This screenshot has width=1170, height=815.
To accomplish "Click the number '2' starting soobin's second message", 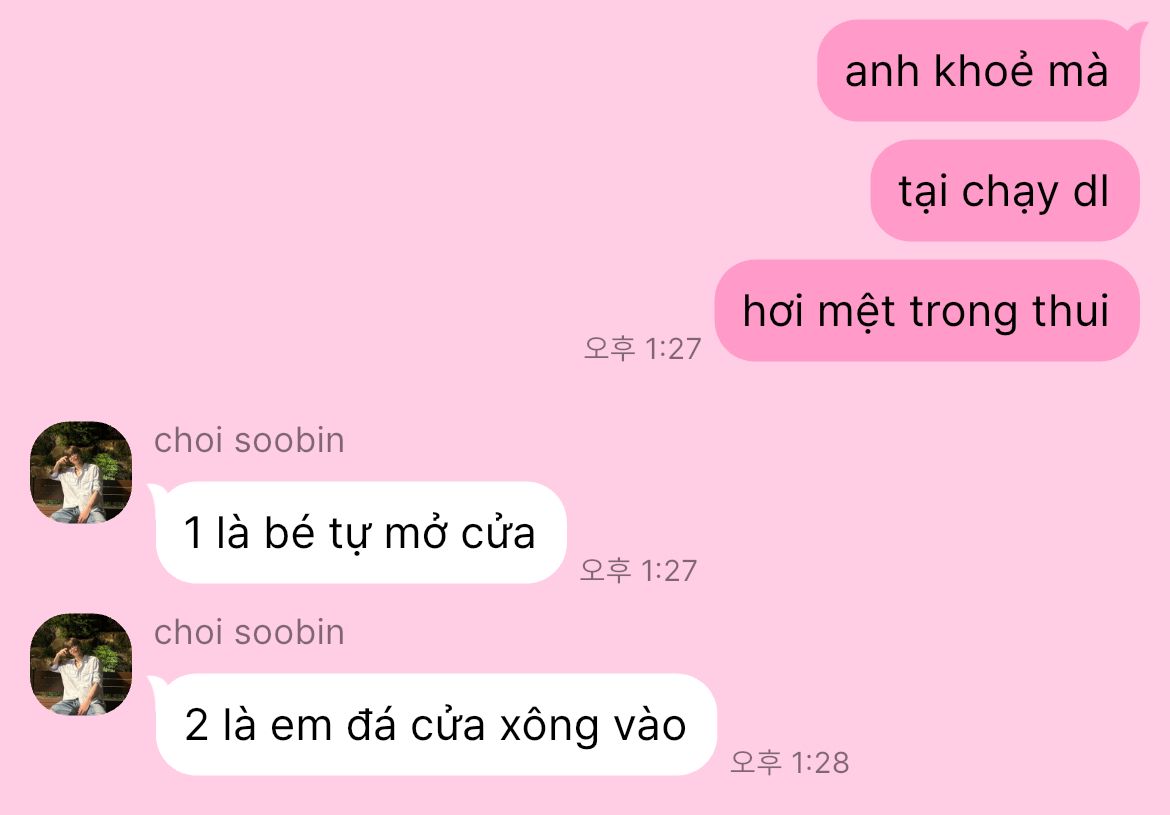I will pyautogui.click(x=195, y=725).
